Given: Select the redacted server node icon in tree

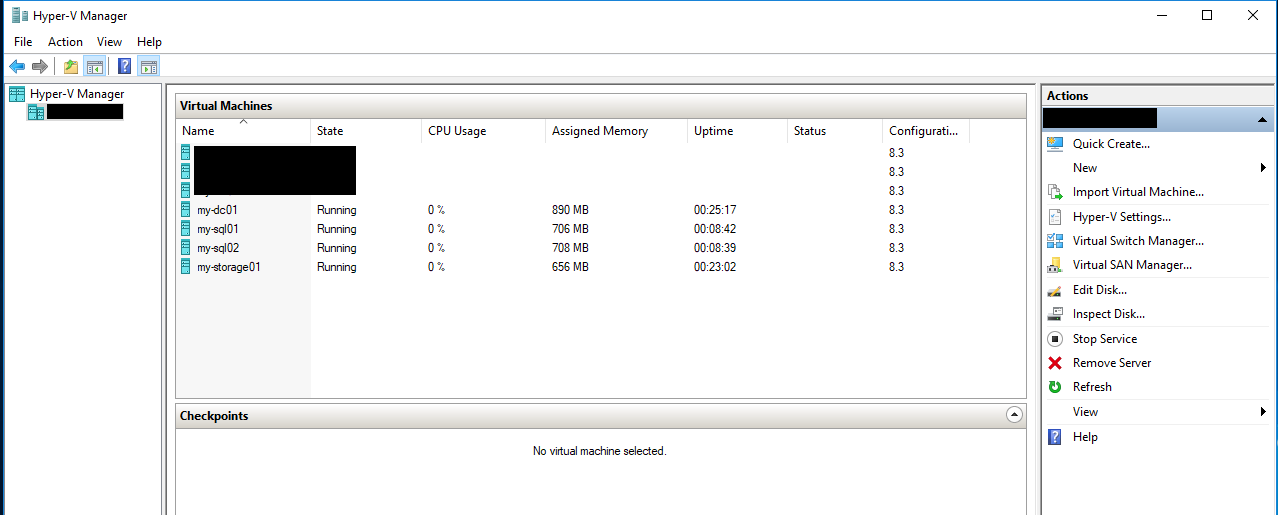Looking at the screenshot, I should (x=36, y=112).
